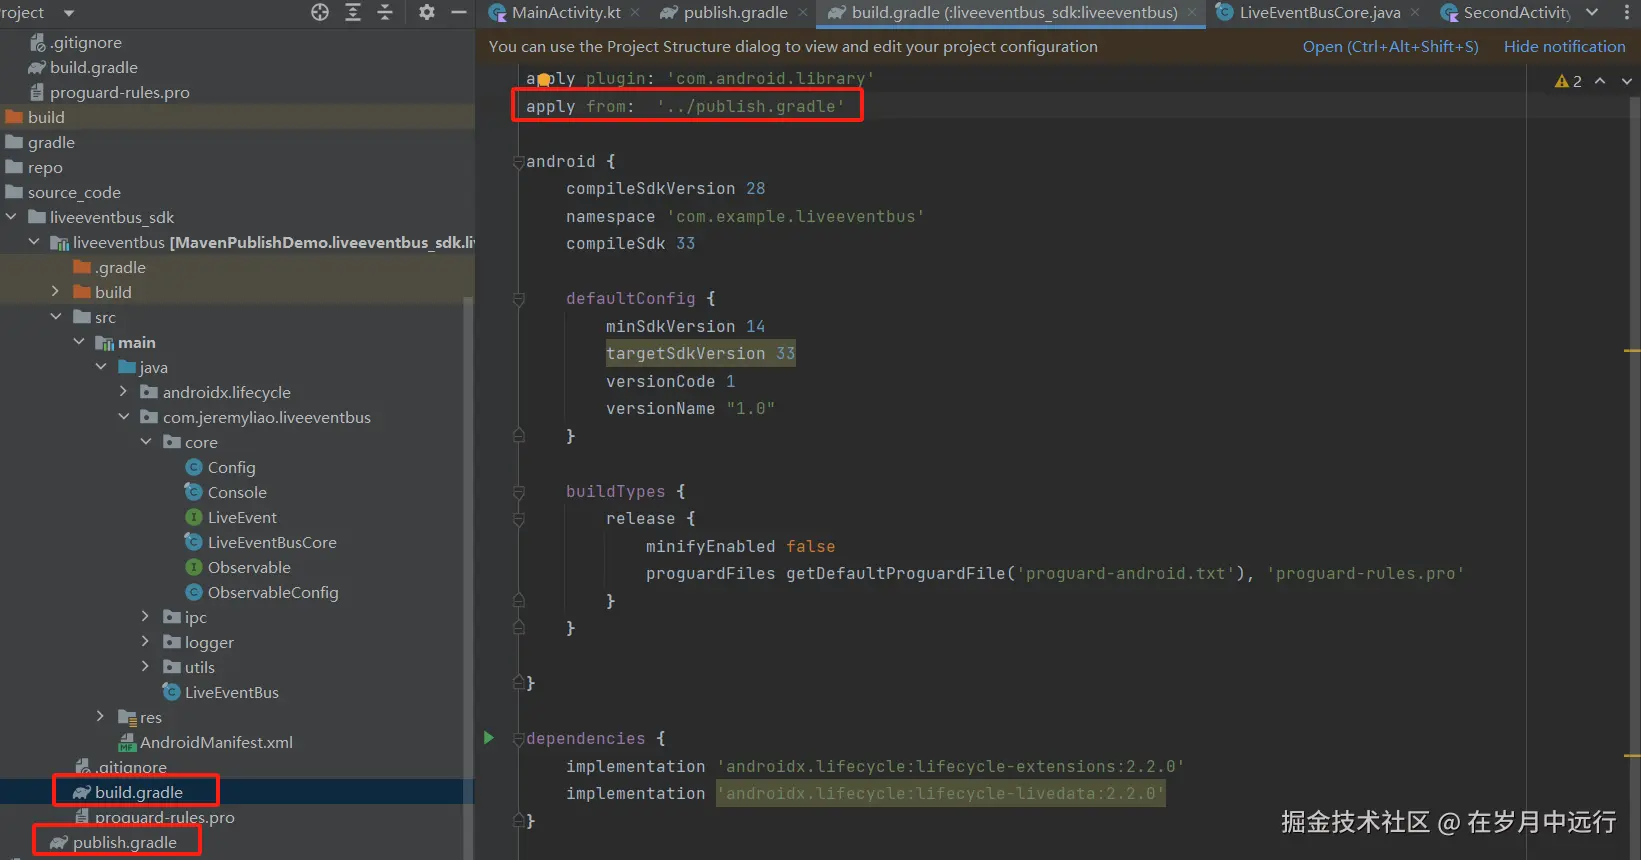Collapse the src folder

[x=56, y=317]
